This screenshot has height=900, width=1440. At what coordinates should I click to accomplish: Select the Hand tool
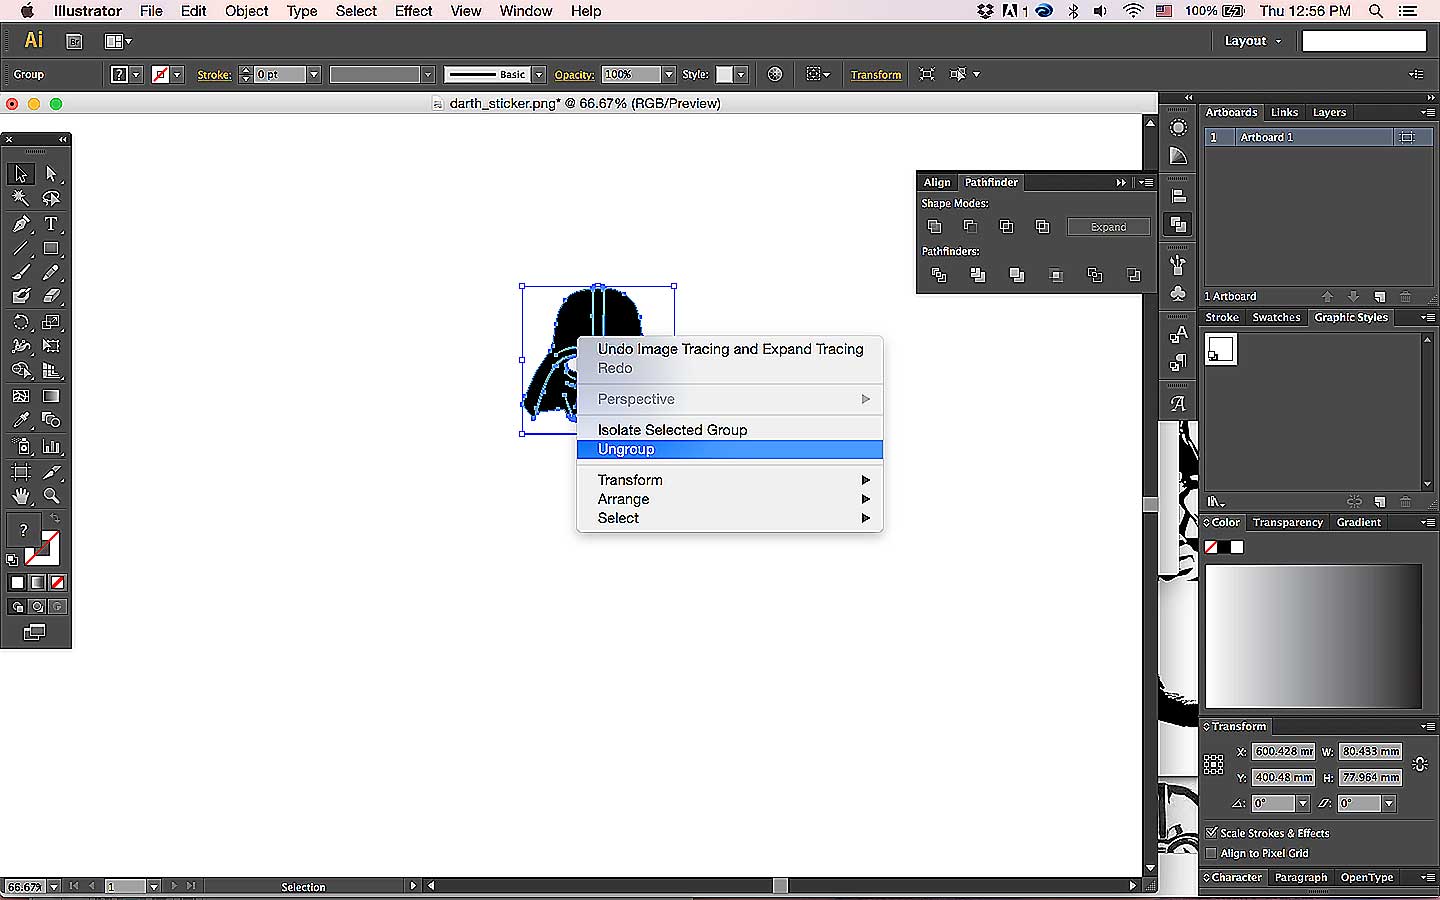[x=21, y=496]
